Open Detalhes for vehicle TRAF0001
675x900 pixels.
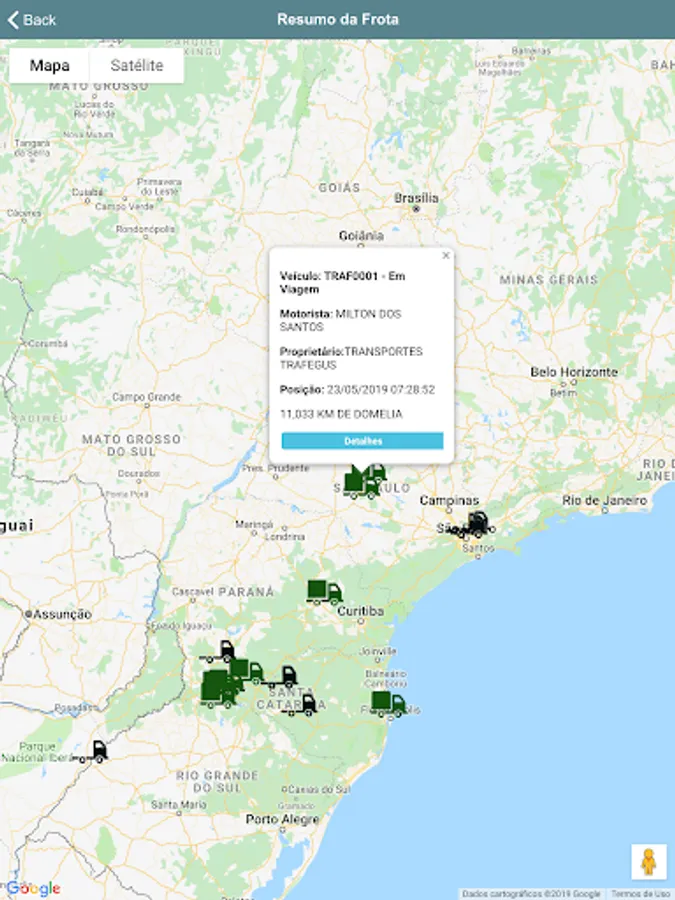(x=362, y=441)
